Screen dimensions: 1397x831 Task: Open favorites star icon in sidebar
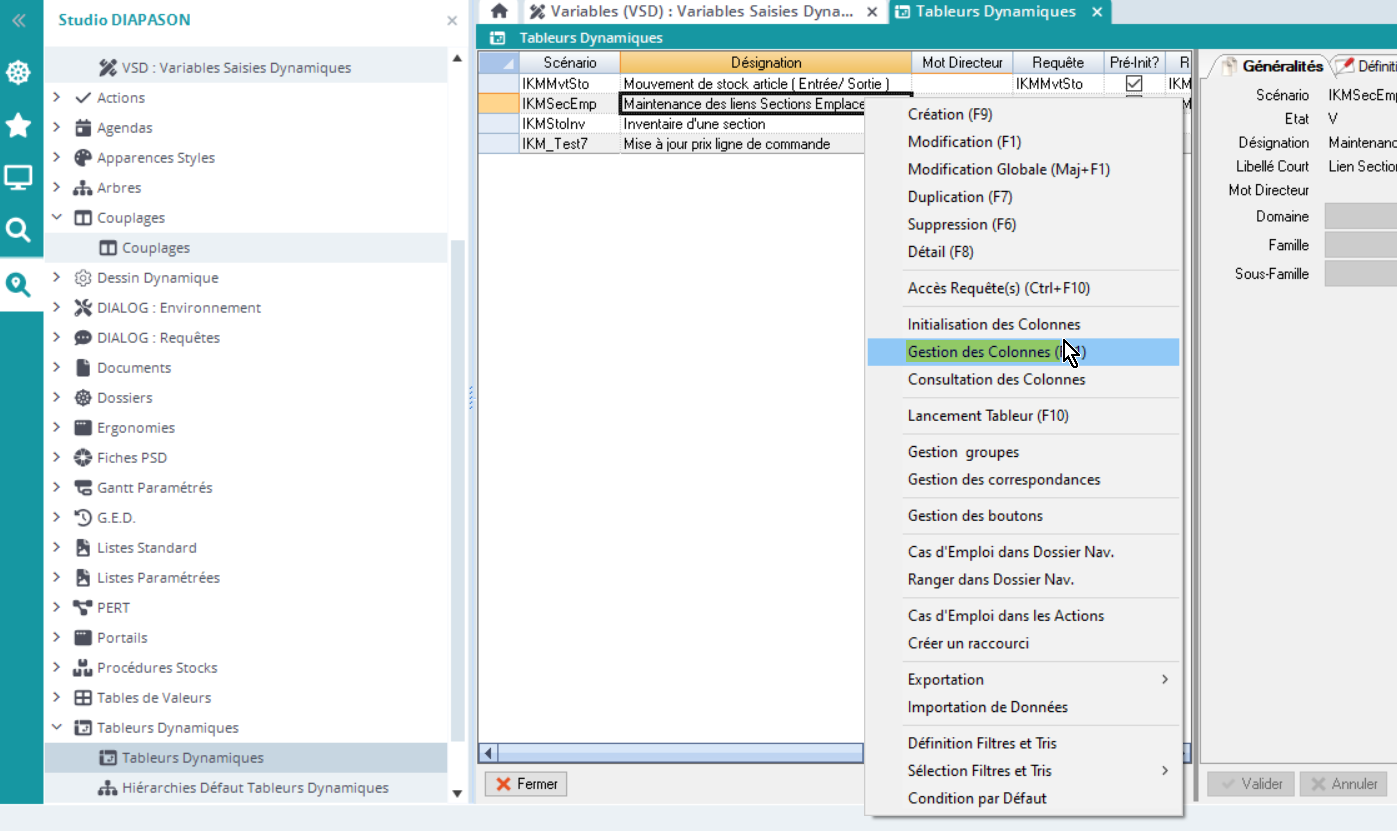(x=18, y=126)
